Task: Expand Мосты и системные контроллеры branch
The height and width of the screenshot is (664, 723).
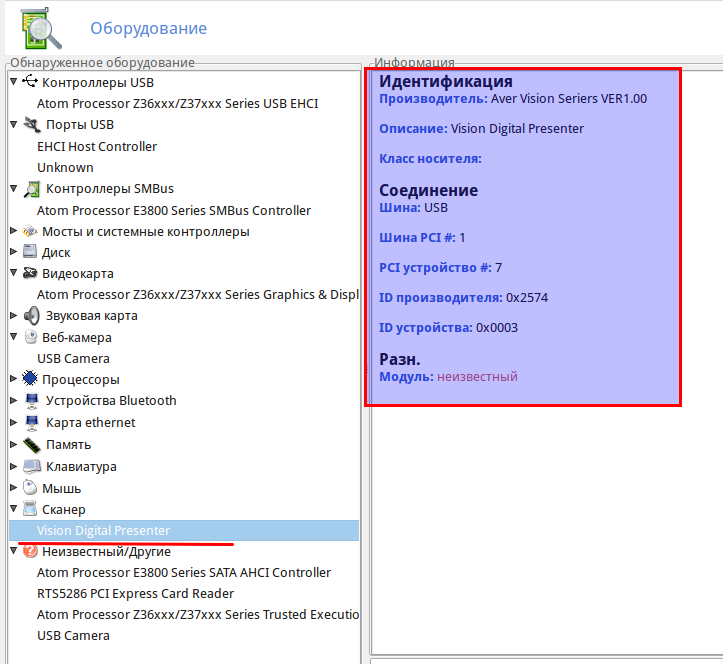Action: [14, 231]
